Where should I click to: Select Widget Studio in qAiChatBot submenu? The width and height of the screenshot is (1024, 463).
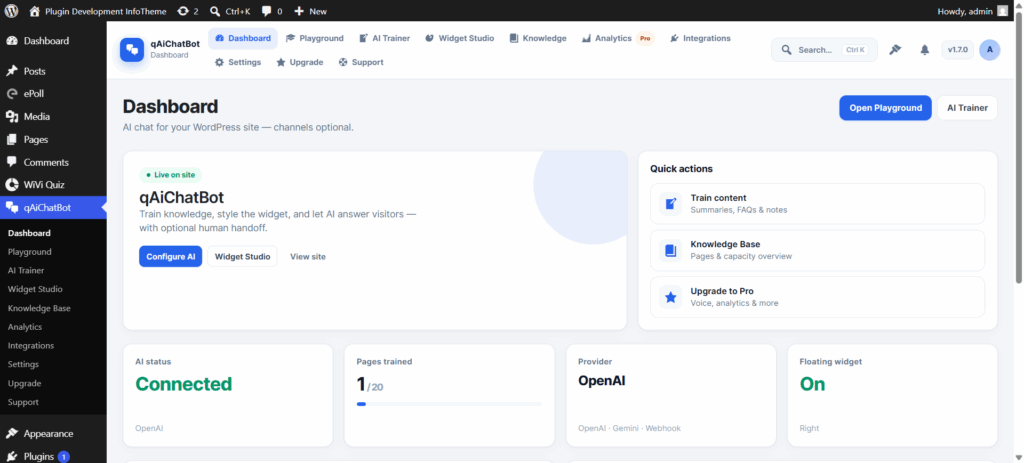(x=35, y=289)
